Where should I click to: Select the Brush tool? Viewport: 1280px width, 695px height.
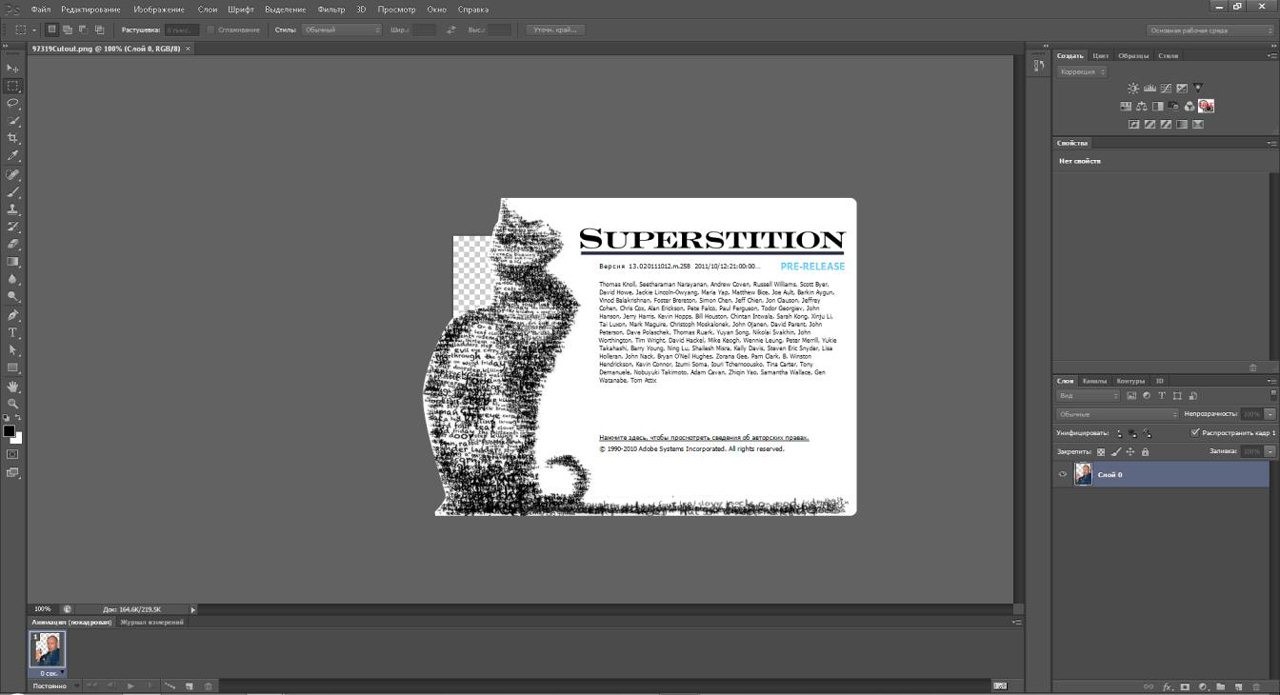[x=13, y=191]
